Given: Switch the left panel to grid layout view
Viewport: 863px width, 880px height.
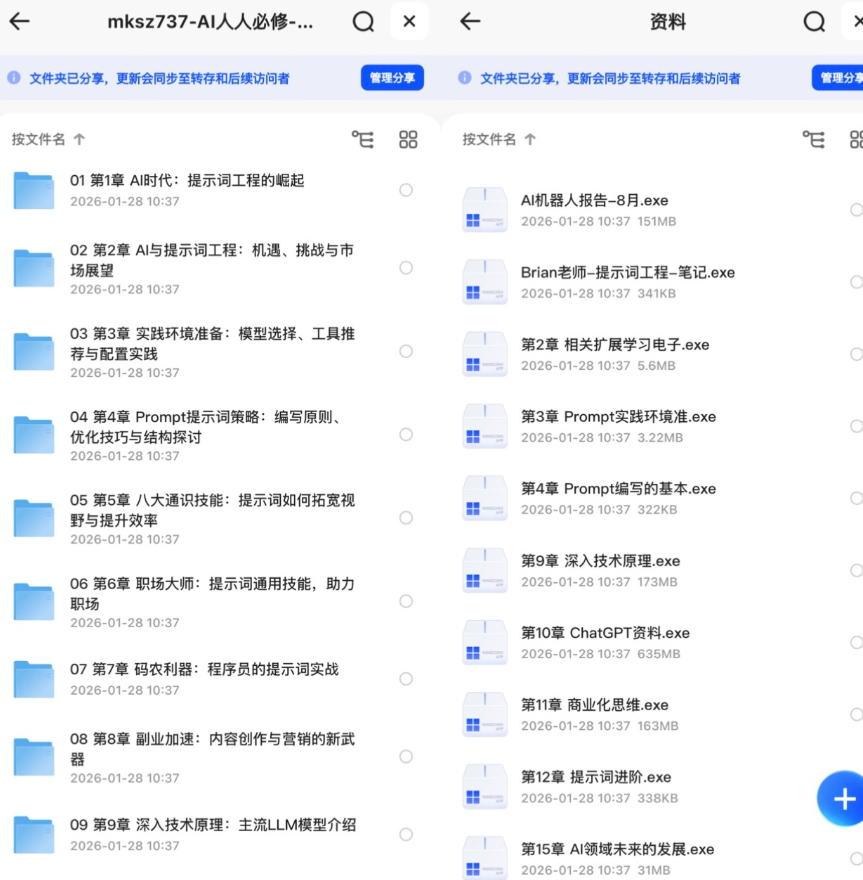Looking at the screenshot, I should click(x=408, y=141).
